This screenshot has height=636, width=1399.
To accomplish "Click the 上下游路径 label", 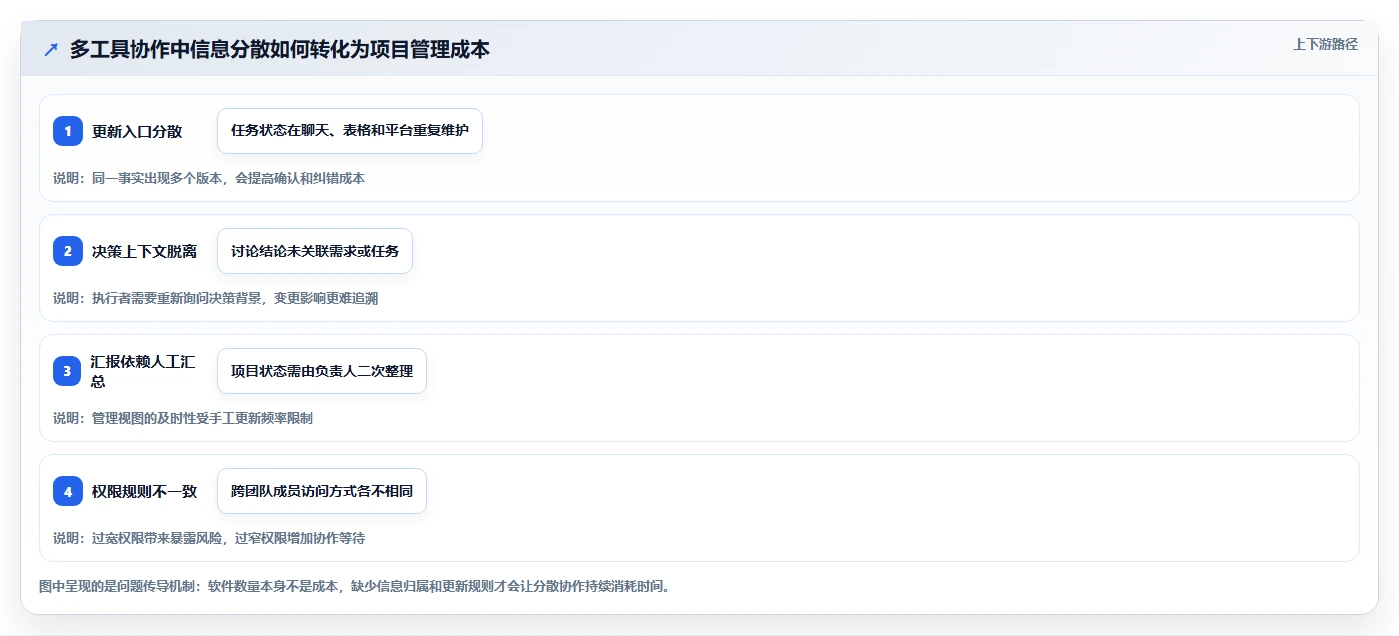I will [x=1325, y=44].
